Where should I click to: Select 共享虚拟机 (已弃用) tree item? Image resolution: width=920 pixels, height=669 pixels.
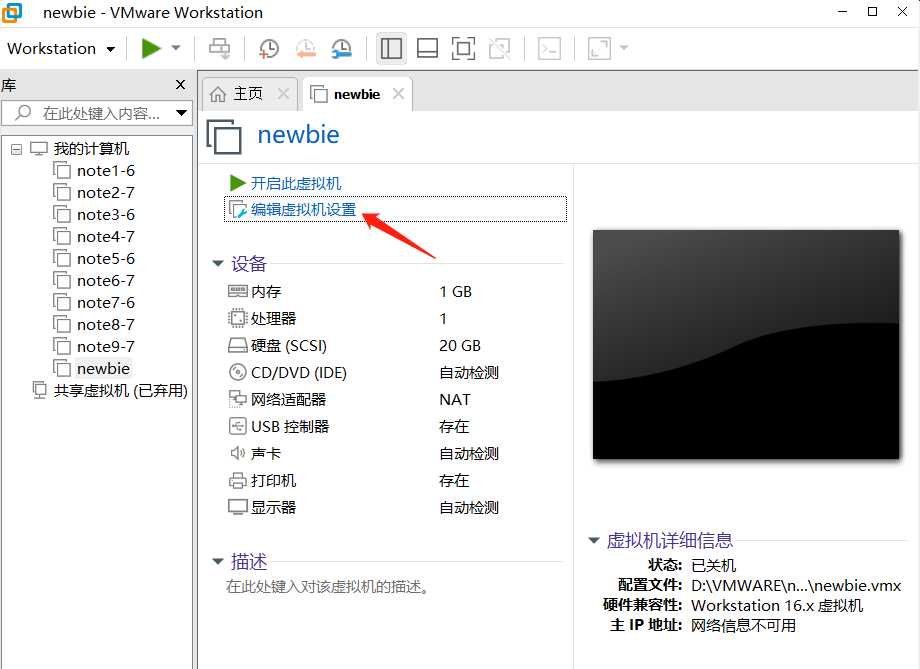click(x=120, y=391)
